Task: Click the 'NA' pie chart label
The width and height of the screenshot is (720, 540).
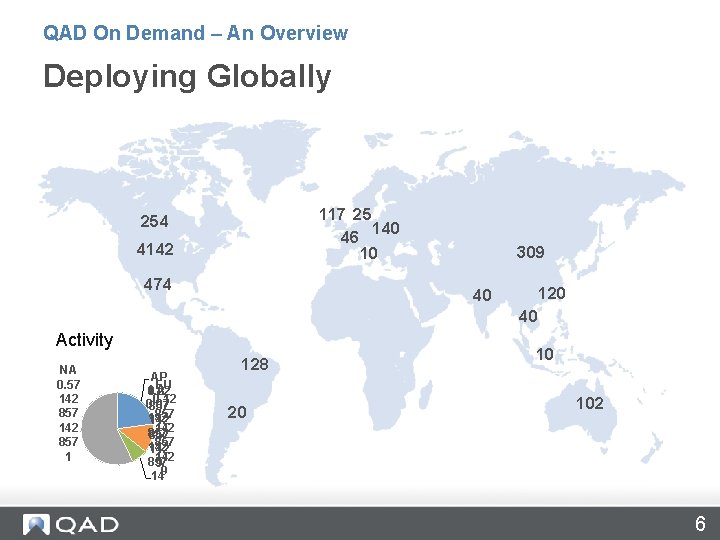Action: [68, 370]
